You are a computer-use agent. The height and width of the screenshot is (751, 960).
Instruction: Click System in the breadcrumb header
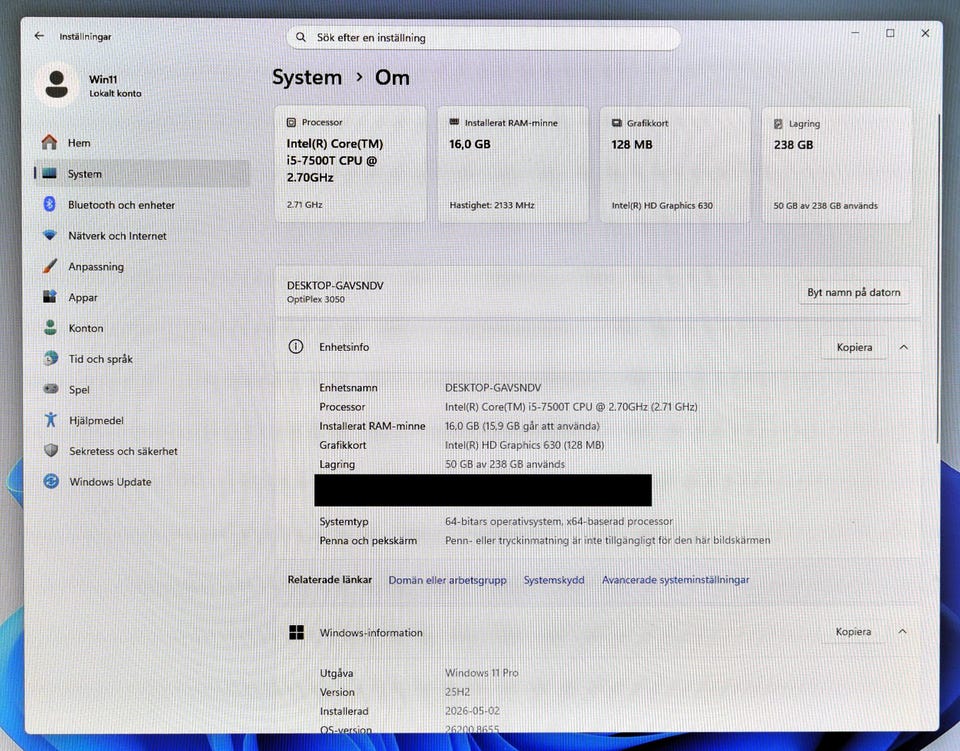(307, 77)
